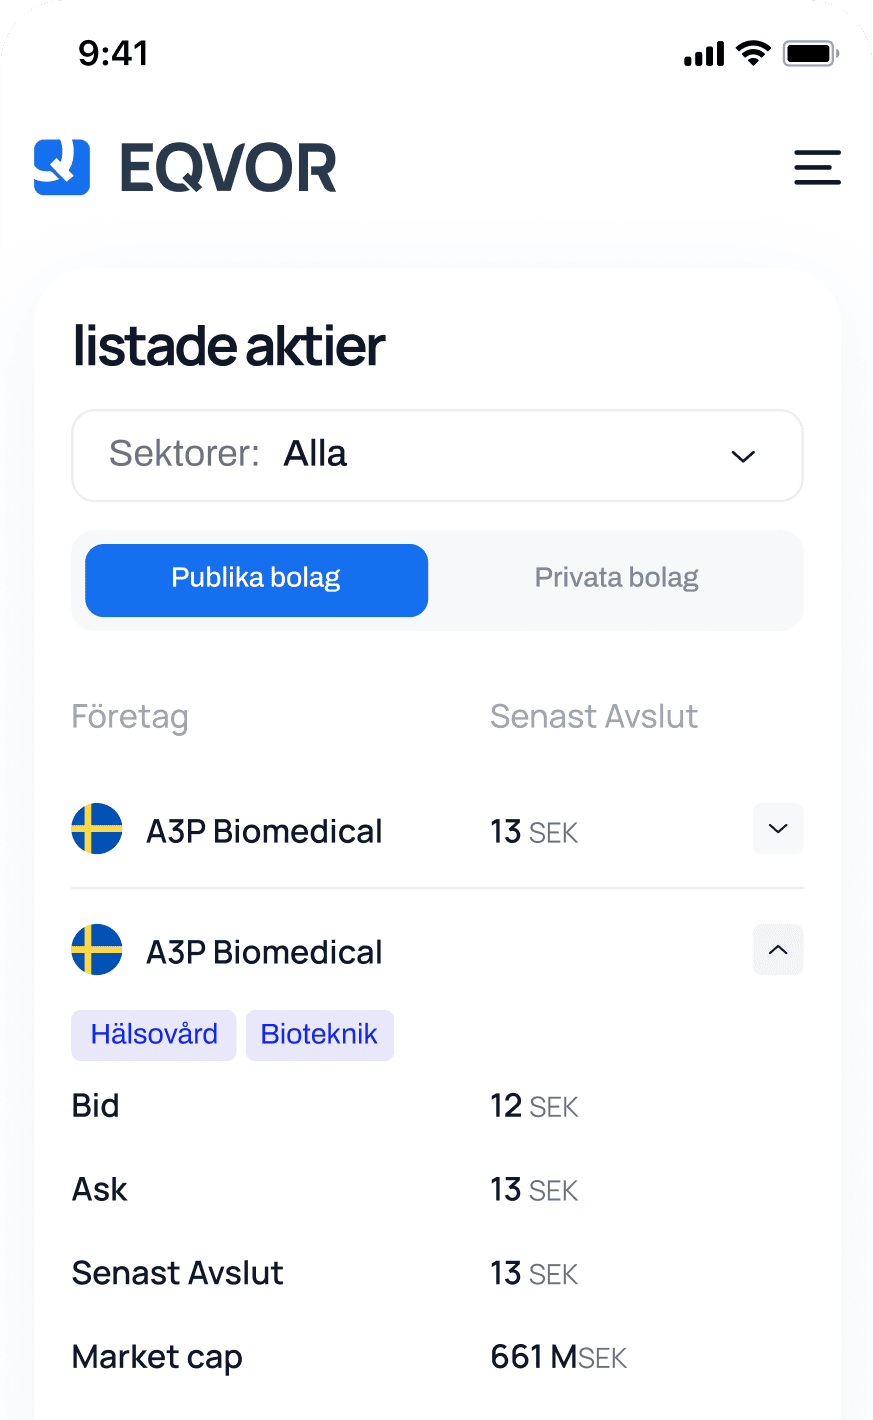Image resolution: width=873 pixels, height=1420 pixels.
Task: Switch to Publika bolag tab
Action: [256, 580]
